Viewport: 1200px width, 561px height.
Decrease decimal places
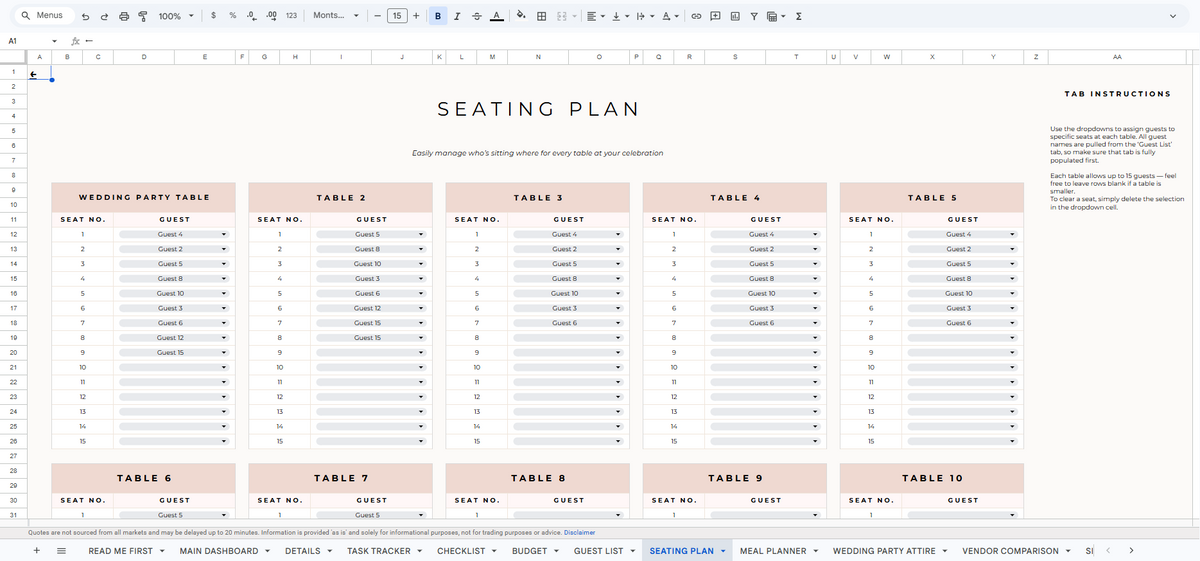coord(252,16)
